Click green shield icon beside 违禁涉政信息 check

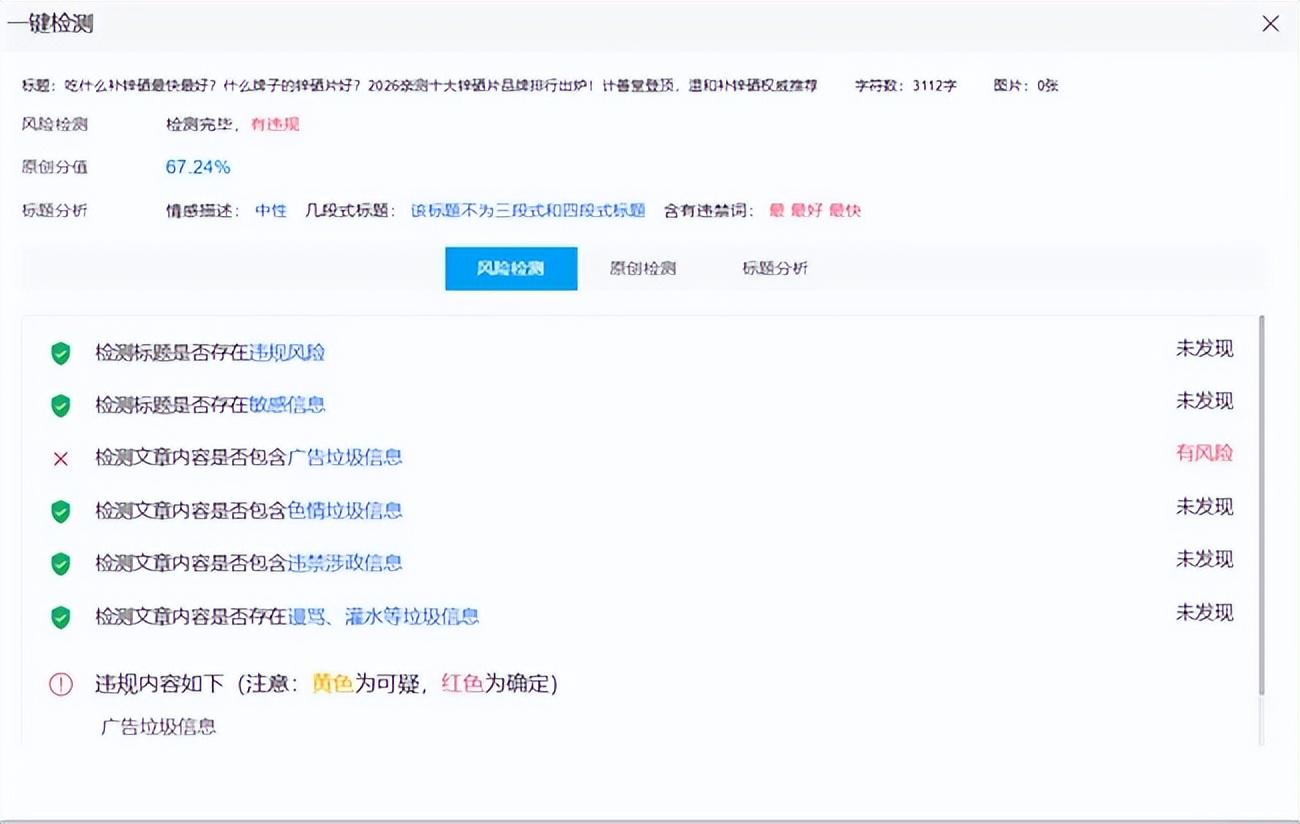[61, 563]
